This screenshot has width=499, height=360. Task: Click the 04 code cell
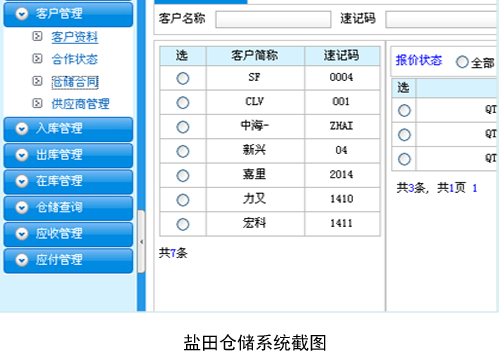coord(342,151)
